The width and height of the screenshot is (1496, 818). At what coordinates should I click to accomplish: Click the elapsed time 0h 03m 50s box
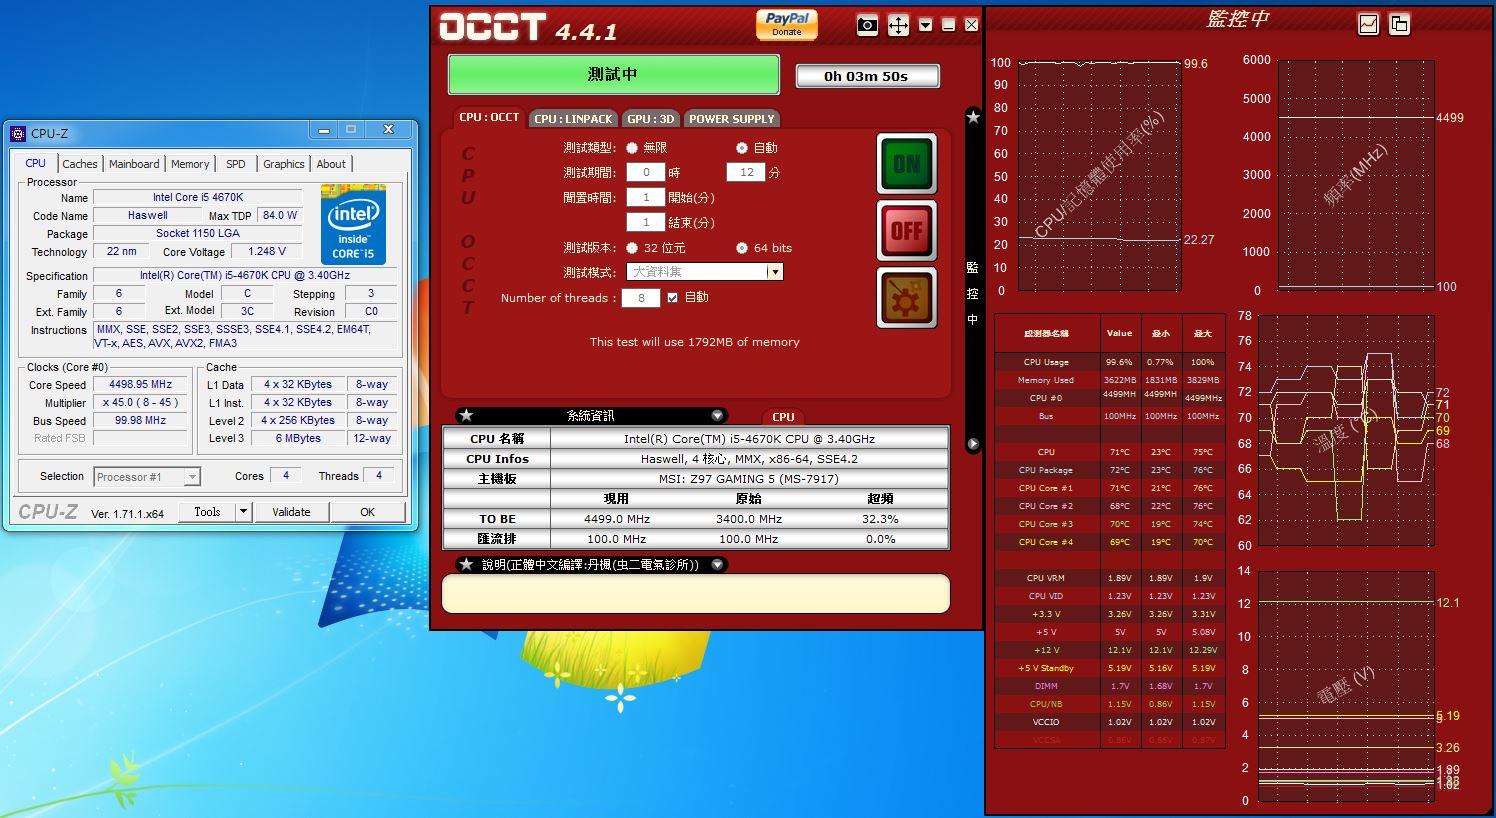(x=867, y=76)
